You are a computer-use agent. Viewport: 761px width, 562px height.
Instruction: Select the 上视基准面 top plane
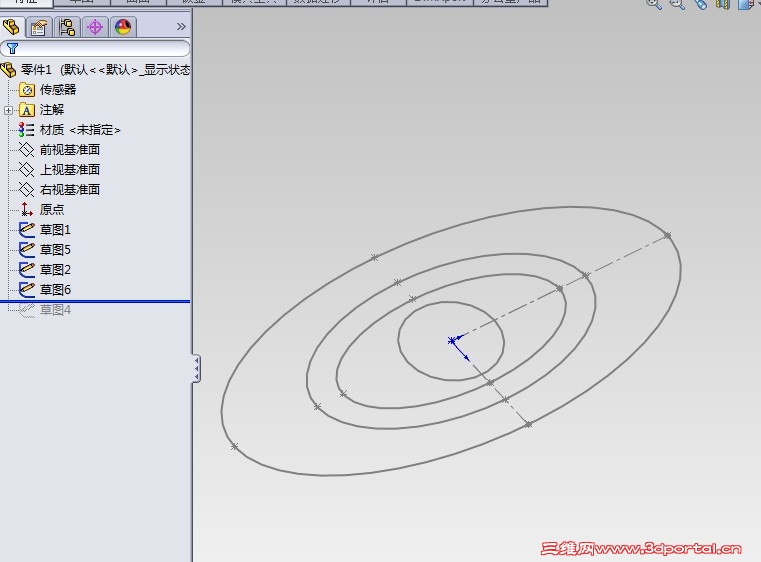point(59,170)
